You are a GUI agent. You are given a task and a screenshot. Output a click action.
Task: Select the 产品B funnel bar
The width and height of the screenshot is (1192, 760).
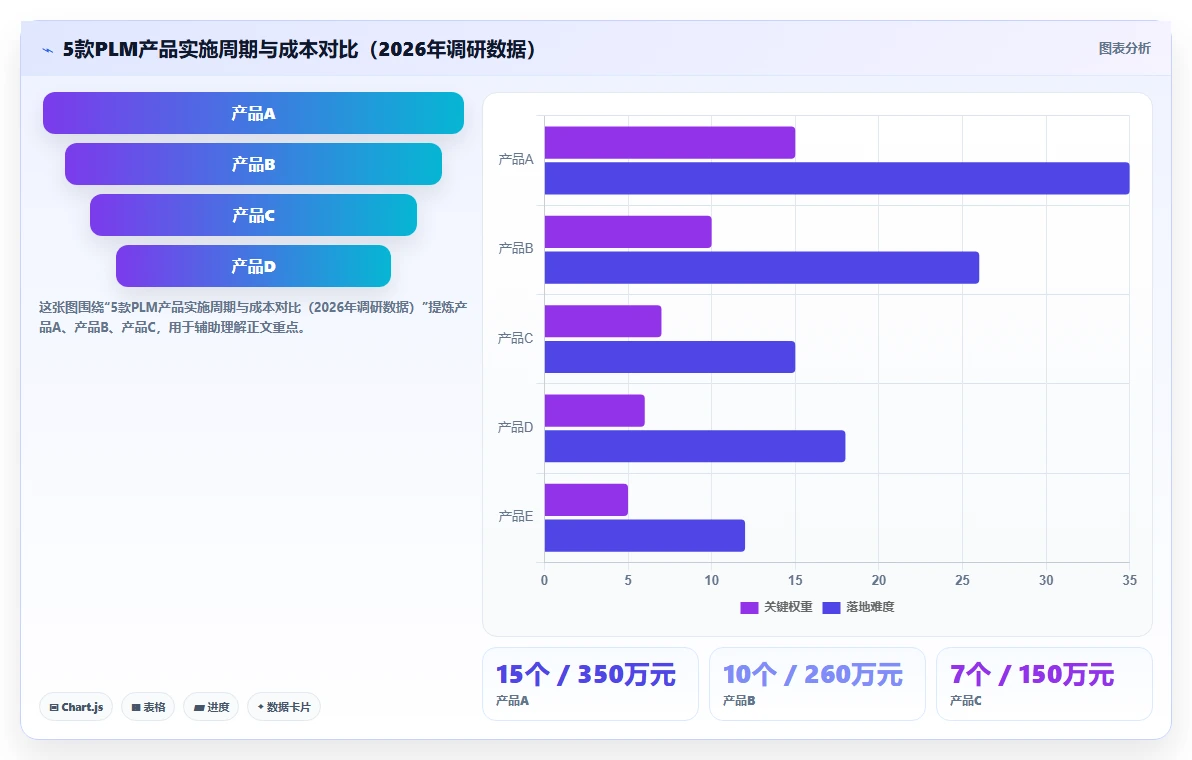coord(253,164)
